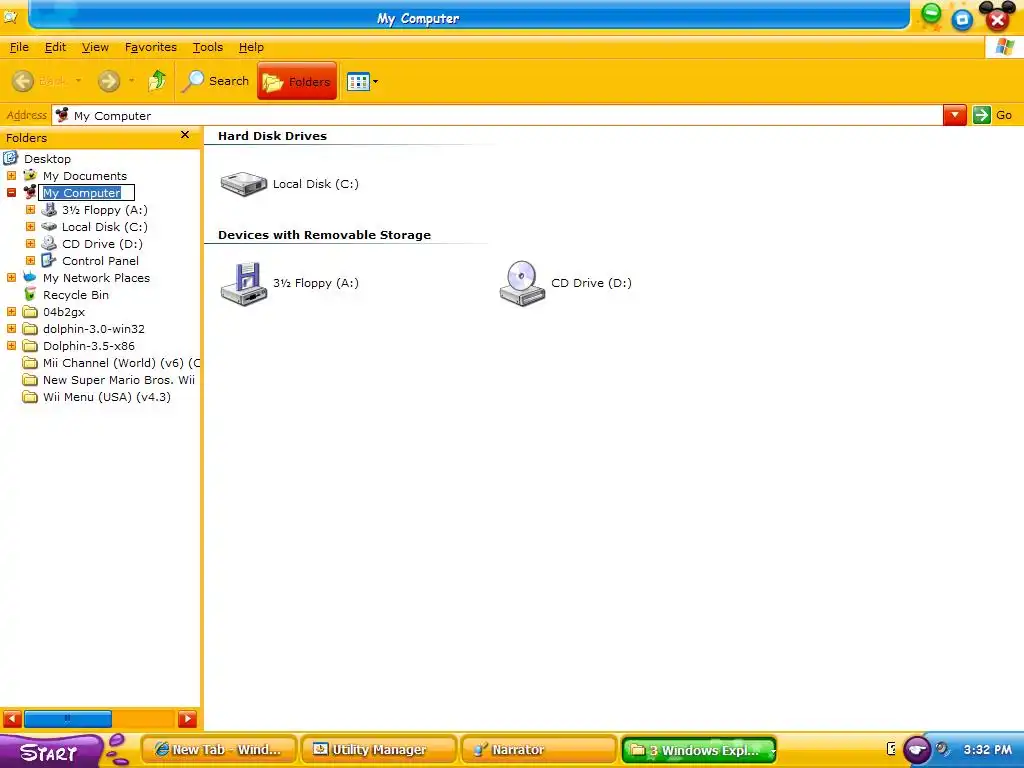Open Windows Explorer taskbar group
This screenshot has width=1024, height=768.
[699, 750]
